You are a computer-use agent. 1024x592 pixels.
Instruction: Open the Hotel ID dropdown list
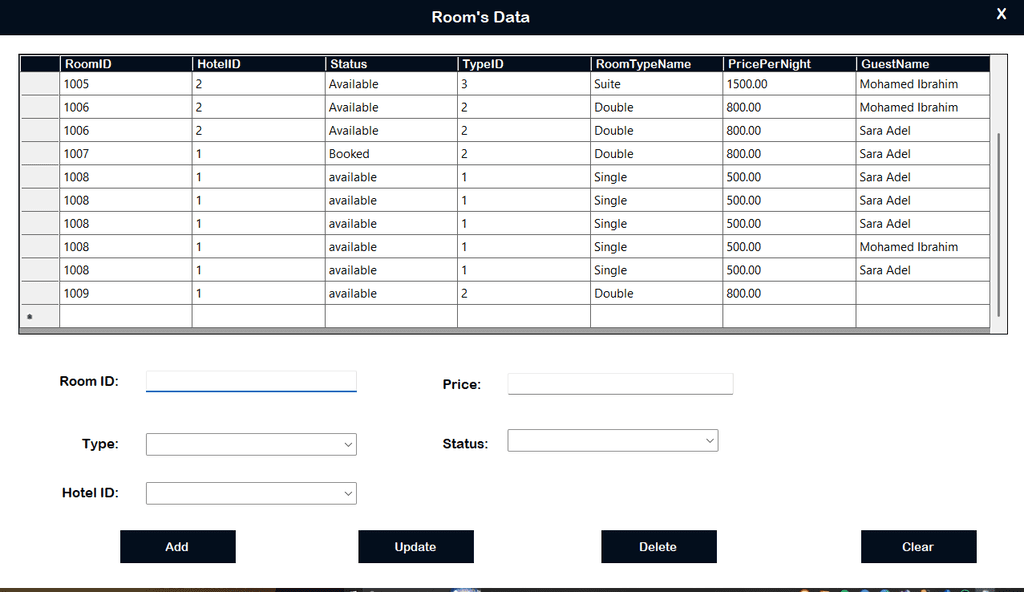click(x=251, y=493)
